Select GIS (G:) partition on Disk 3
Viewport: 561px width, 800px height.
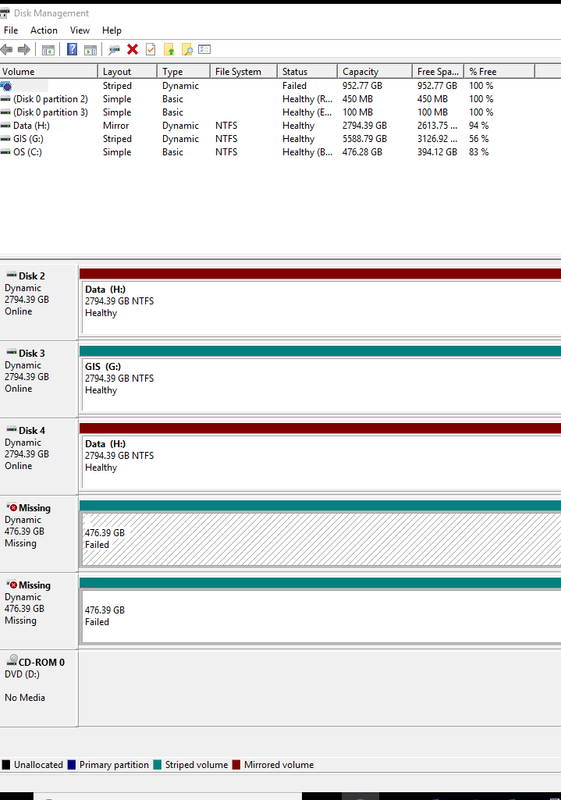point(321,385)
